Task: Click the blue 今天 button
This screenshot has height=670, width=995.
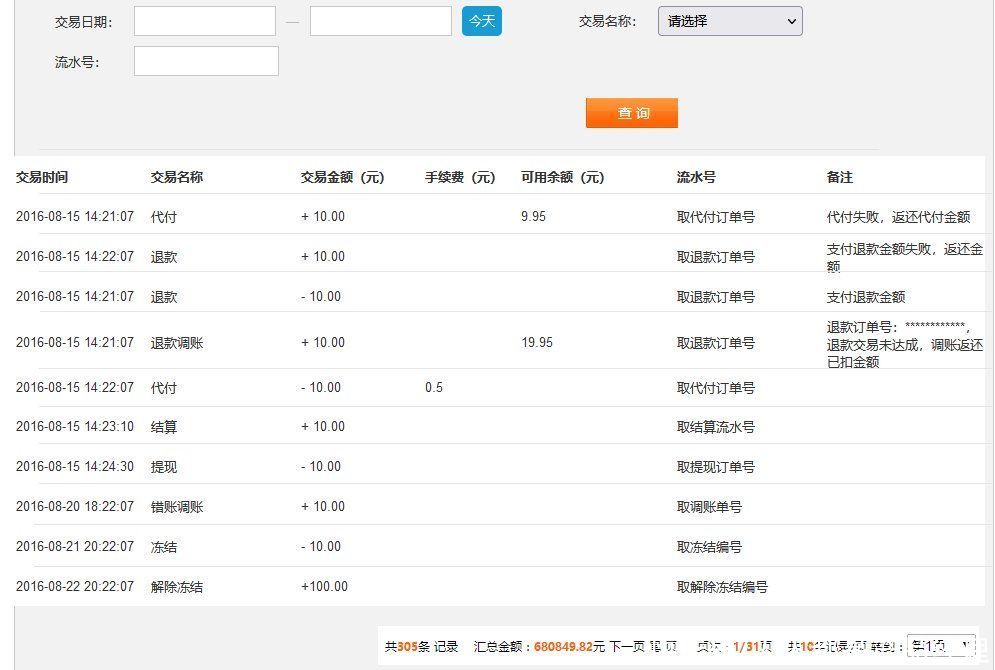Action: pyautogui.click(x=482, y=21)
